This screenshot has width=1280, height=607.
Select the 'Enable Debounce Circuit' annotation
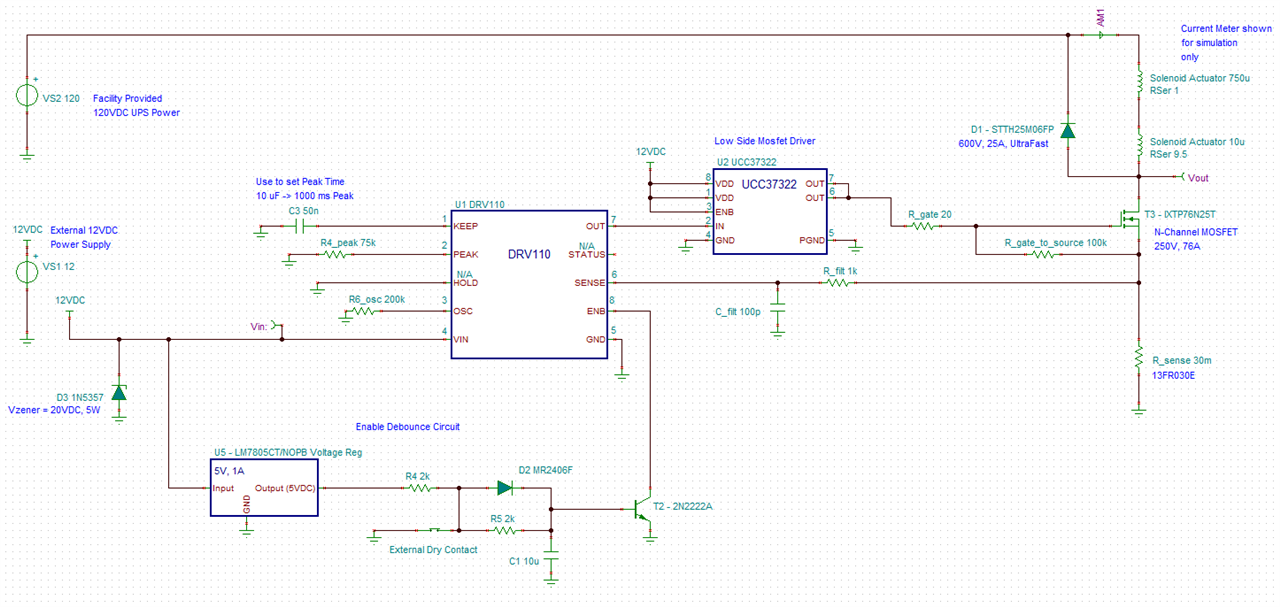[x=407, y=426]
